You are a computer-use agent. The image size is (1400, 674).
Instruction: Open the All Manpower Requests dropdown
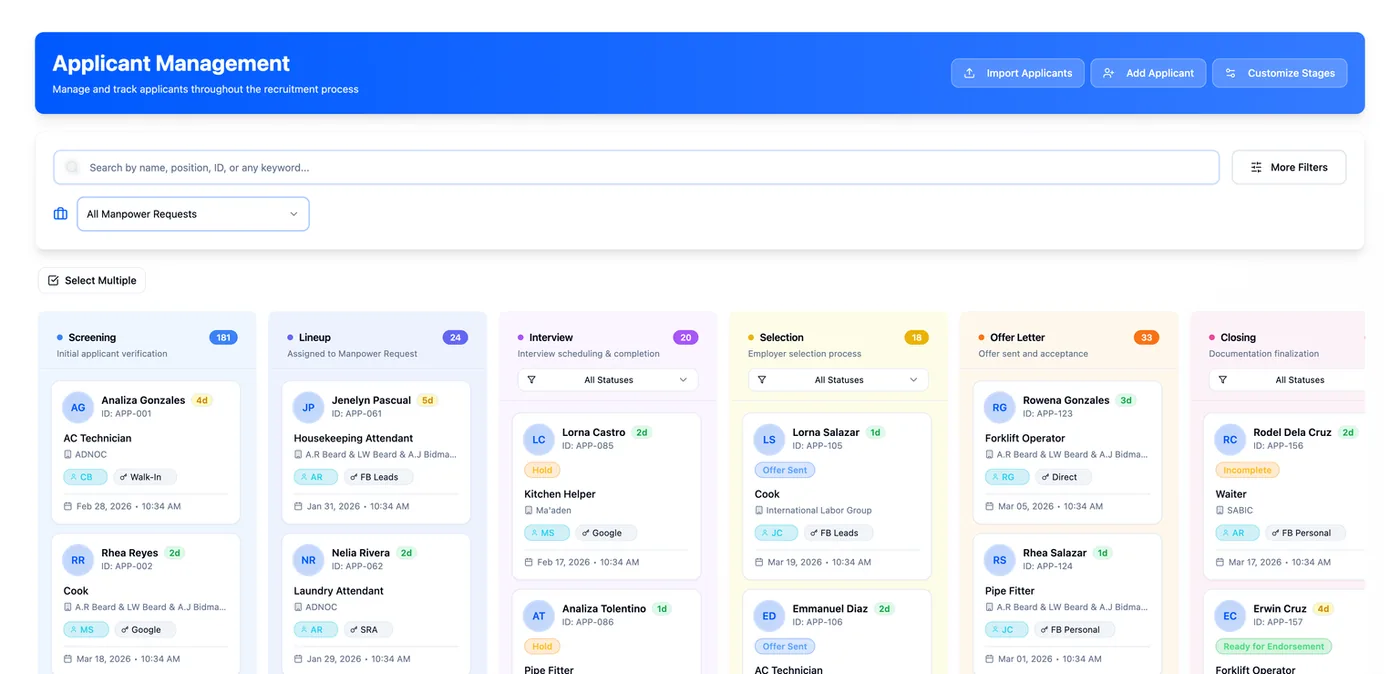coord(193,214)
